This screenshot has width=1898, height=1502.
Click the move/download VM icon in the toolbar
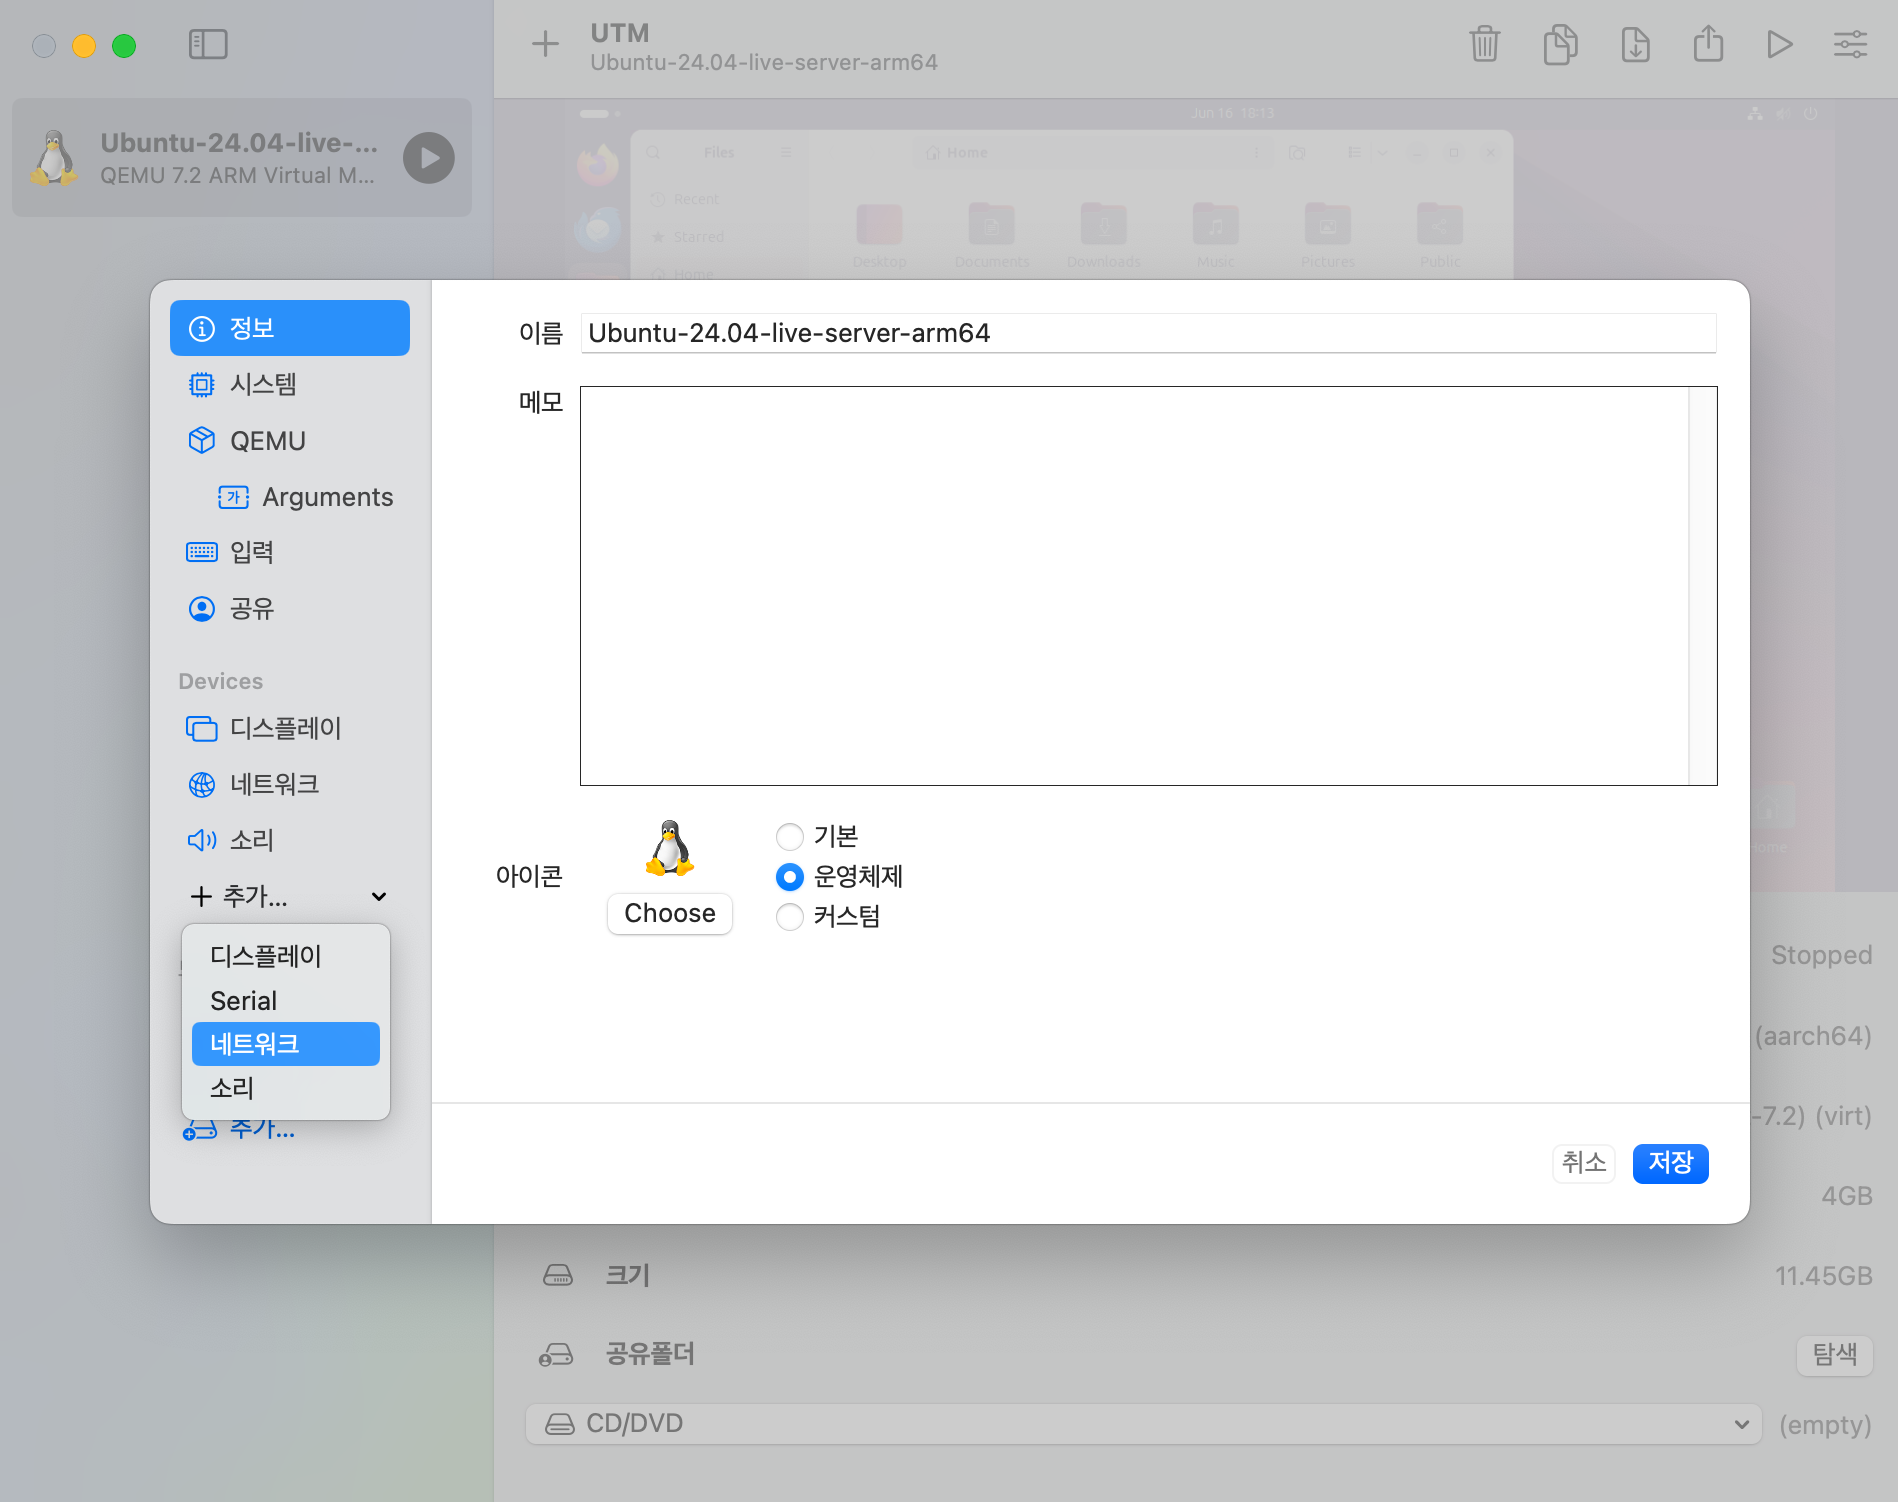click(x=1635, y=45)
